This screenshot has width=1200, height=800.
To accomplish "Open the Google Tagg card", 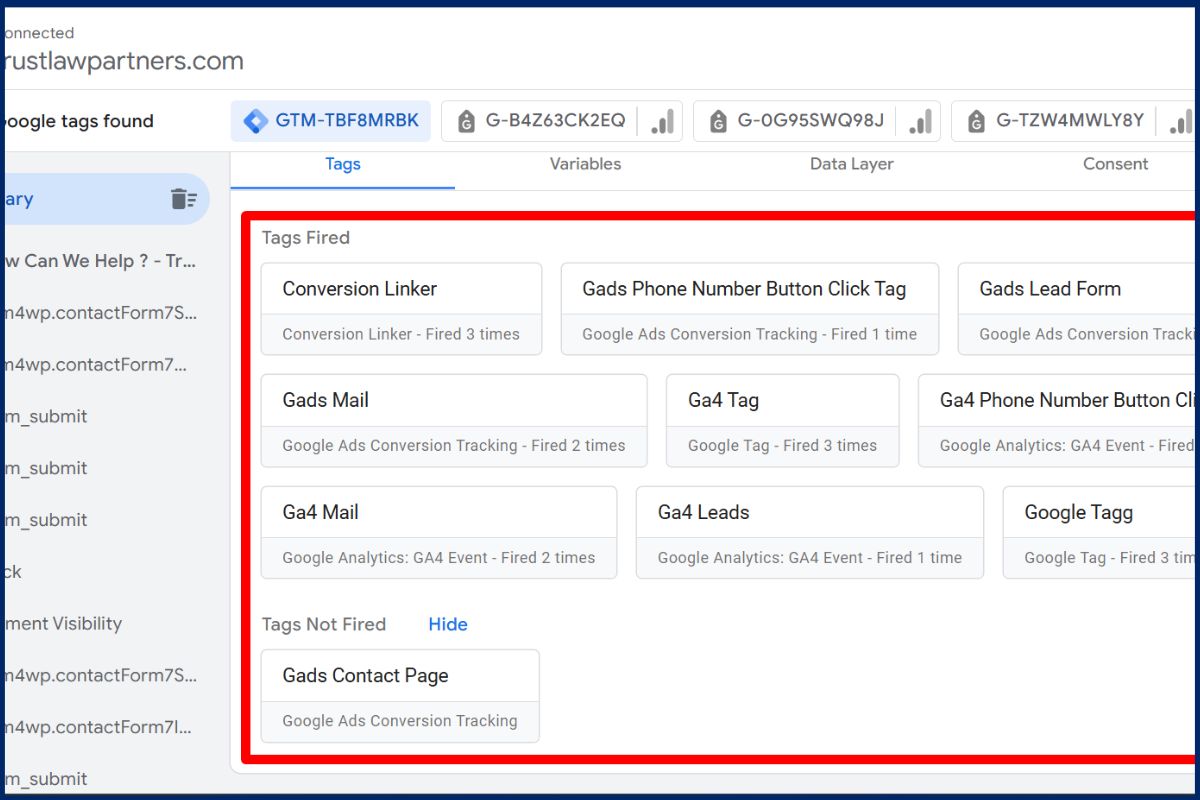I will tap(1101, 533).
